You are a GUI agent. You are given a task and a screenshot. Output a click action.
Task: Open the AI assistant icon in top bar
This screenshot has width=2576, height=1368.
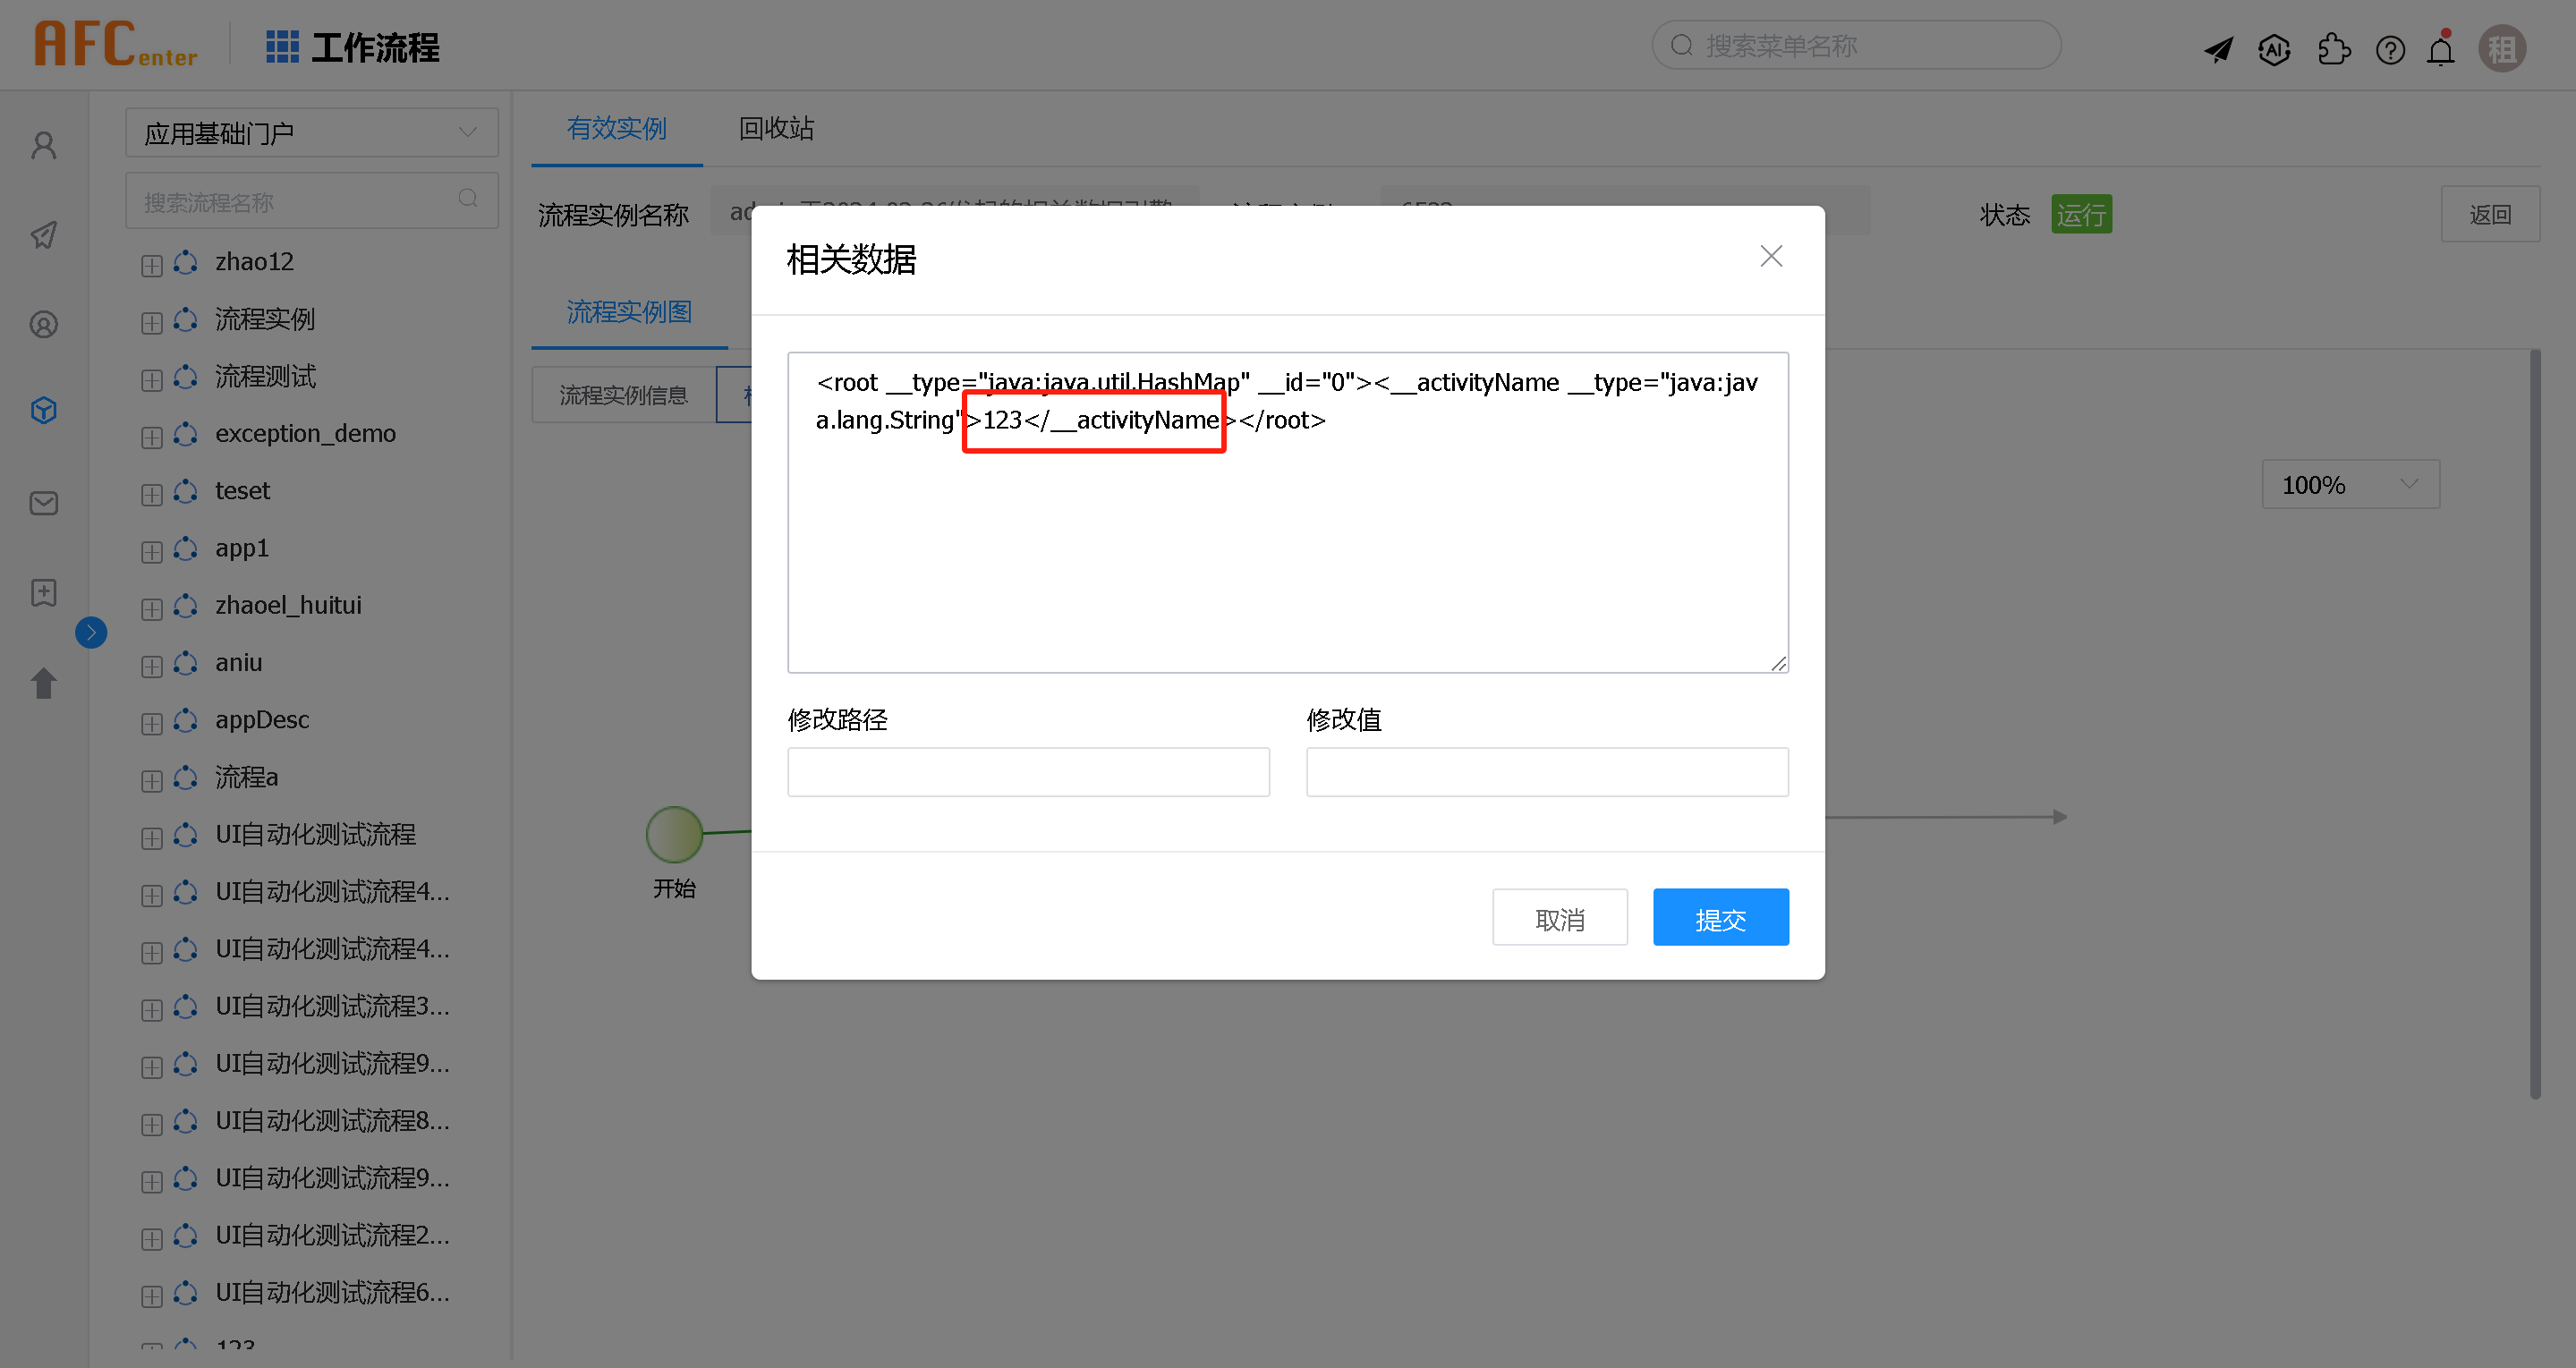2274,48
